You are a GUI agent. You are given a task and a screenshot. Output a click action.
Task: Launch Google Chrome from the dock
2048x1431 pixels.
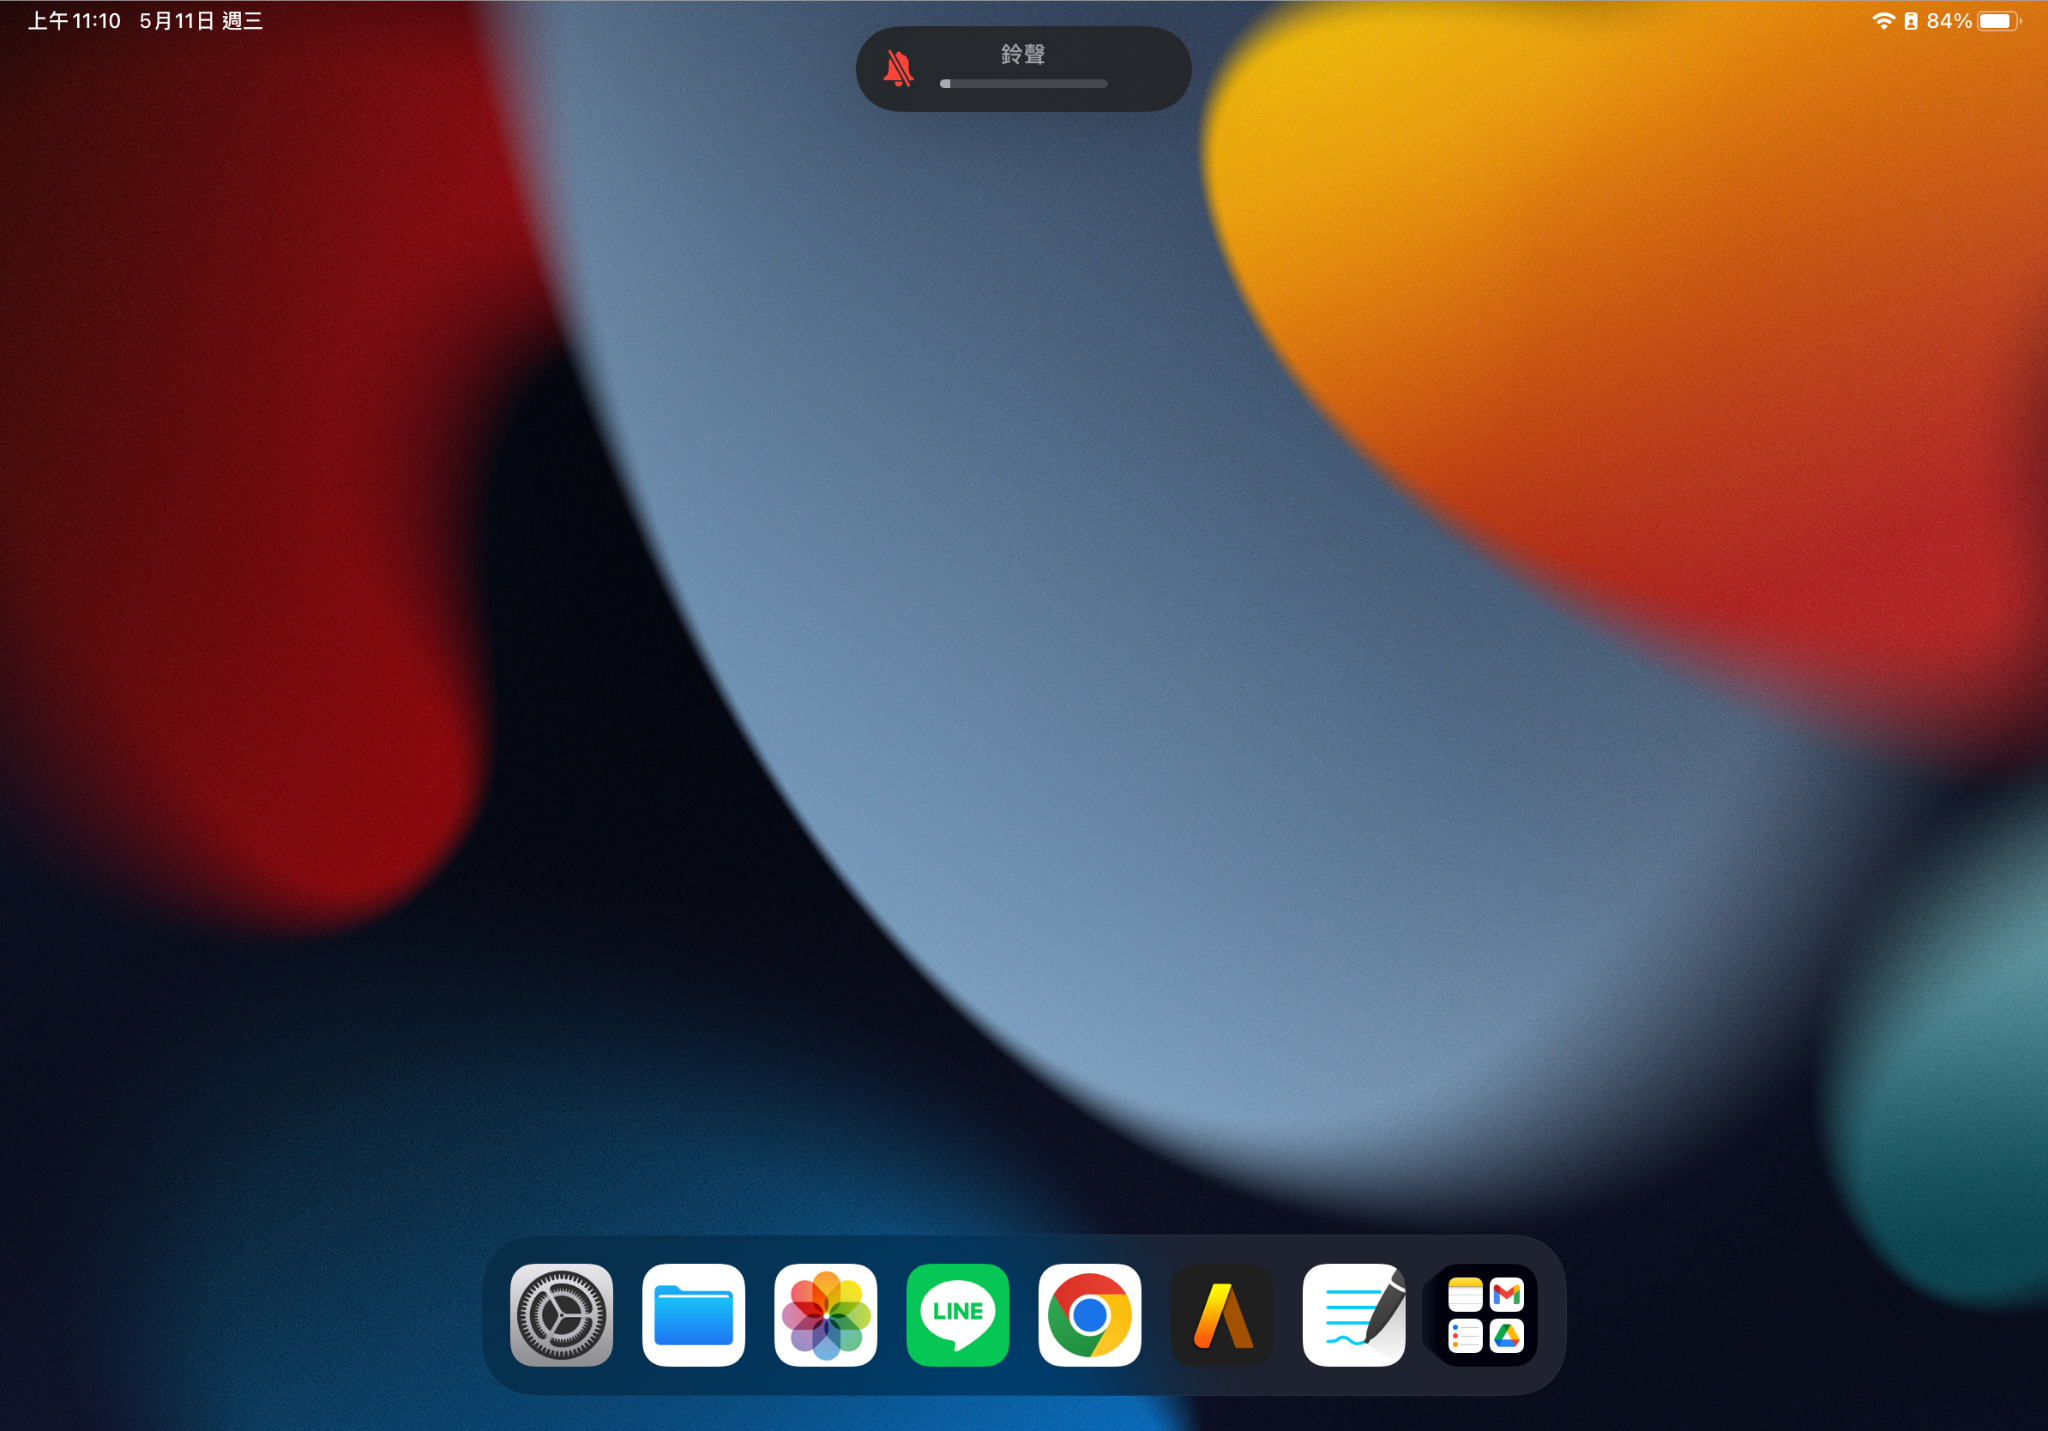tap(1089, 1314)
